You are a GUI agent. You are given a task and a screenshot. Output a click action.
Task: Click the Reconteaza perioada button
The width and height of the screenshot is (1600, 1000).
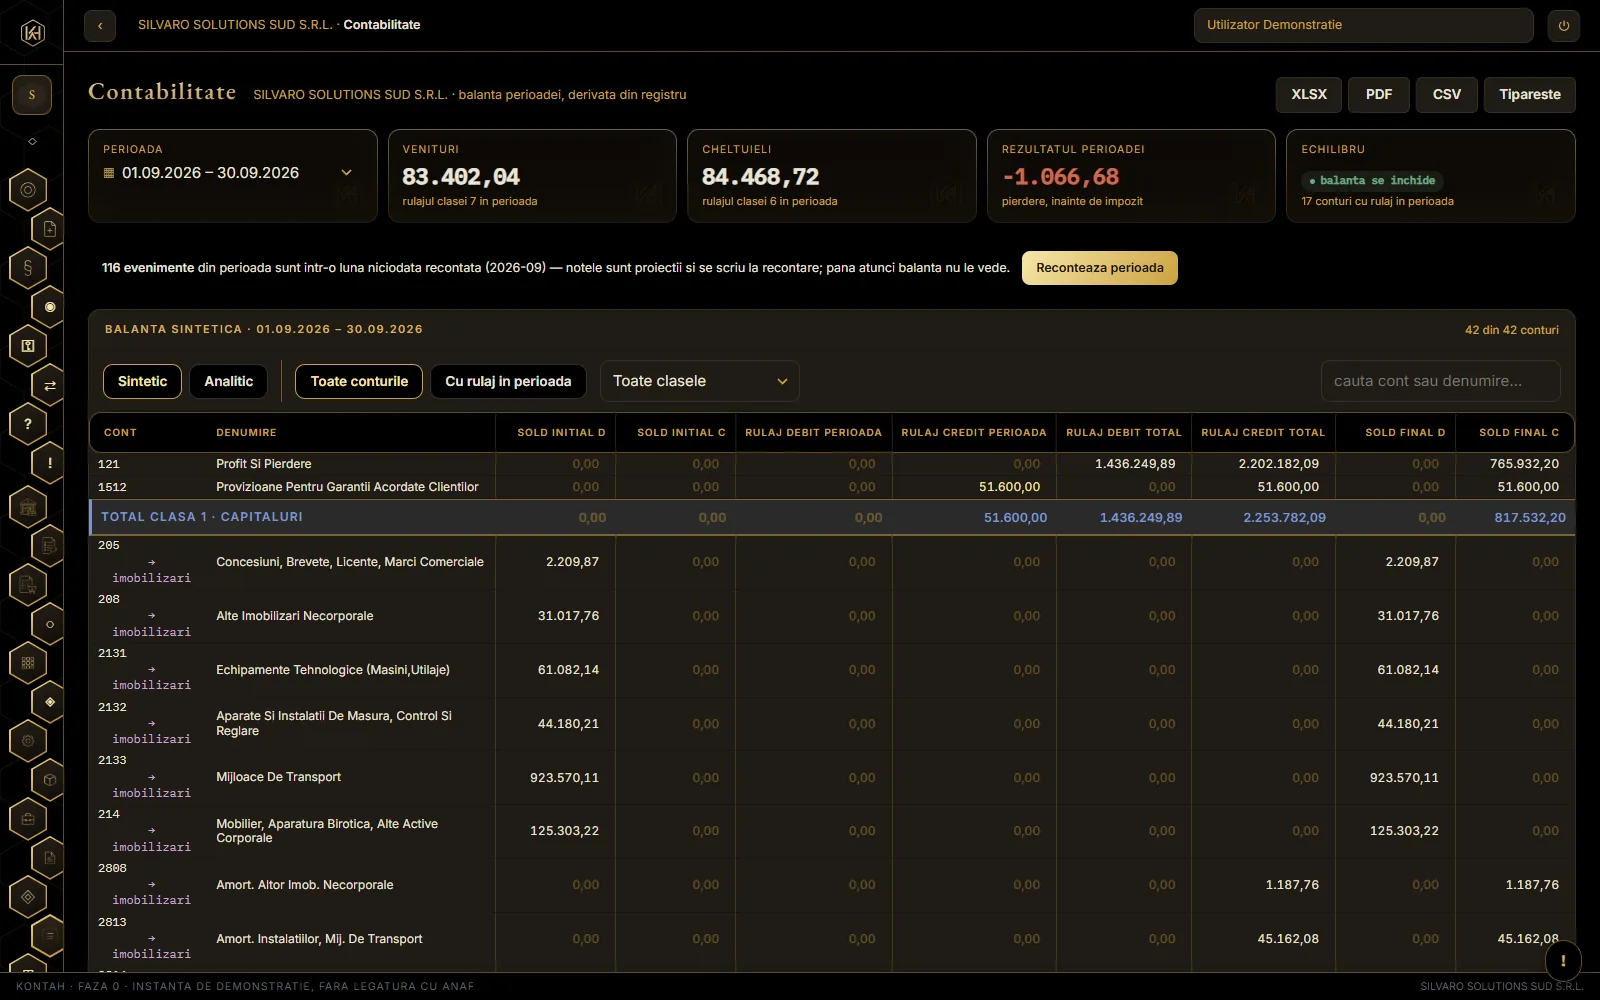(x=1100, y=268)
